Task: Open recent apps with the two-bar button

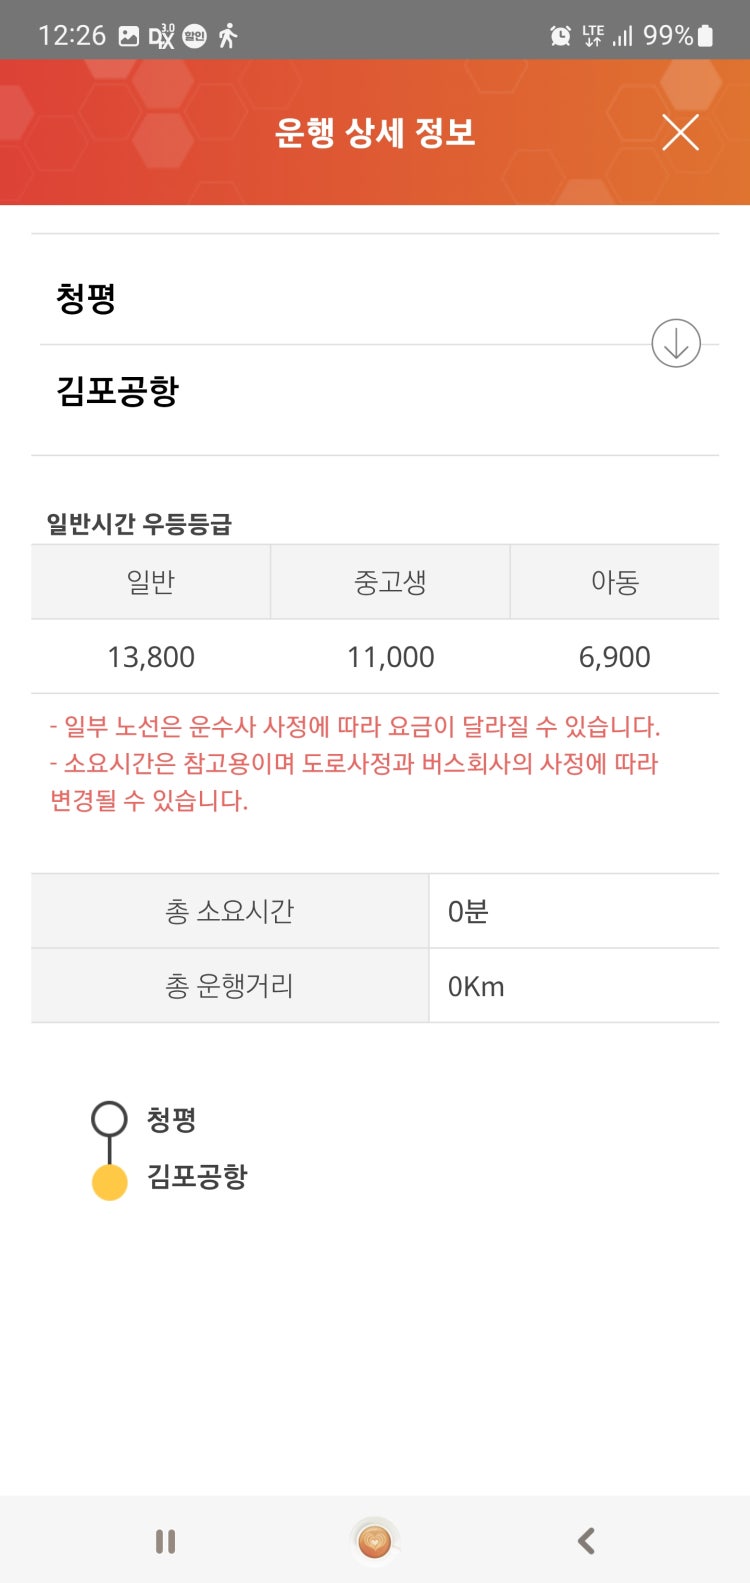Action: pos(166,1541)
